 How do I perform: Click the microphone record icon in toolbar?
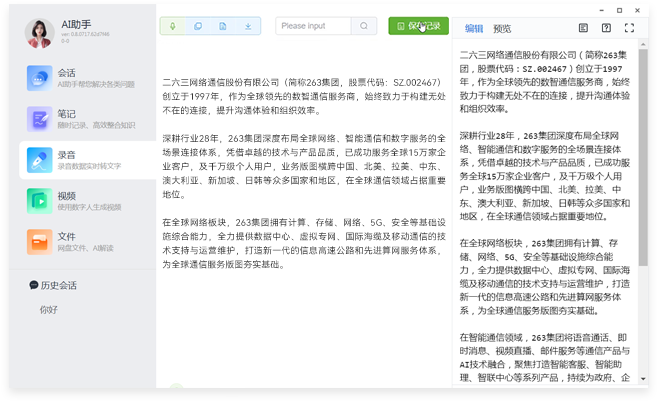coord(173,26)
